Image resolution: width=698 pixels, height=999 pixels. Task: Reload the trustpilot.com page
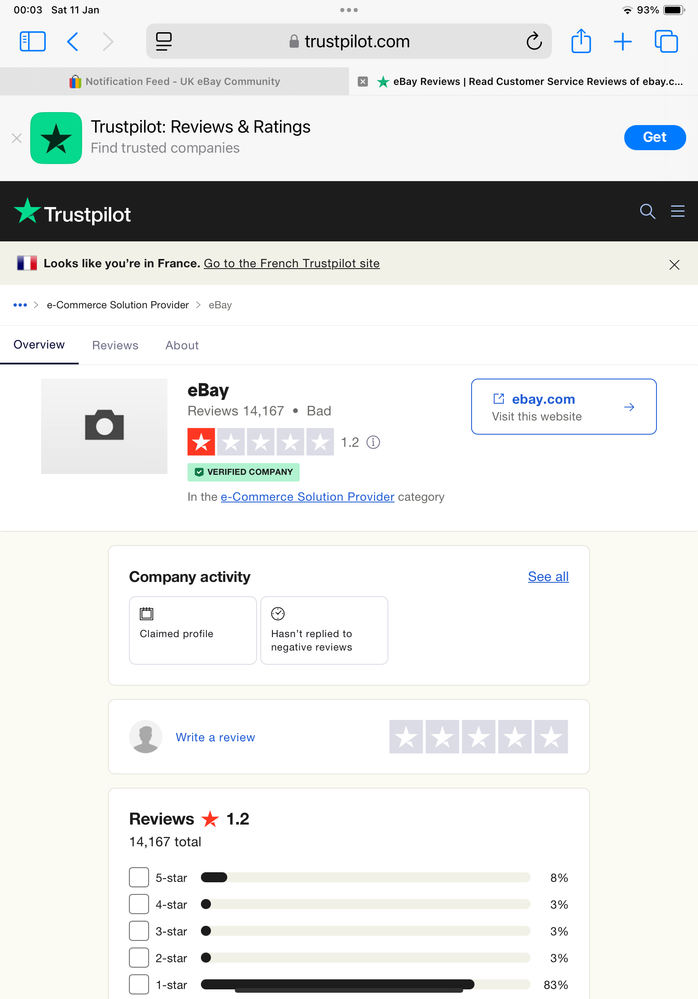click(534, 41)
